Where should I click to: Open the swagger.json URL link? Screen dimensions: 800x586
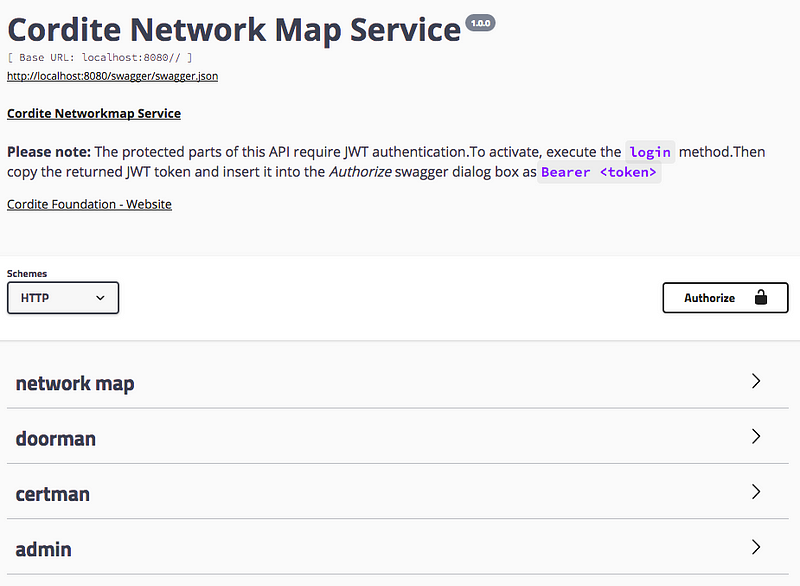[x=112, y=76]
